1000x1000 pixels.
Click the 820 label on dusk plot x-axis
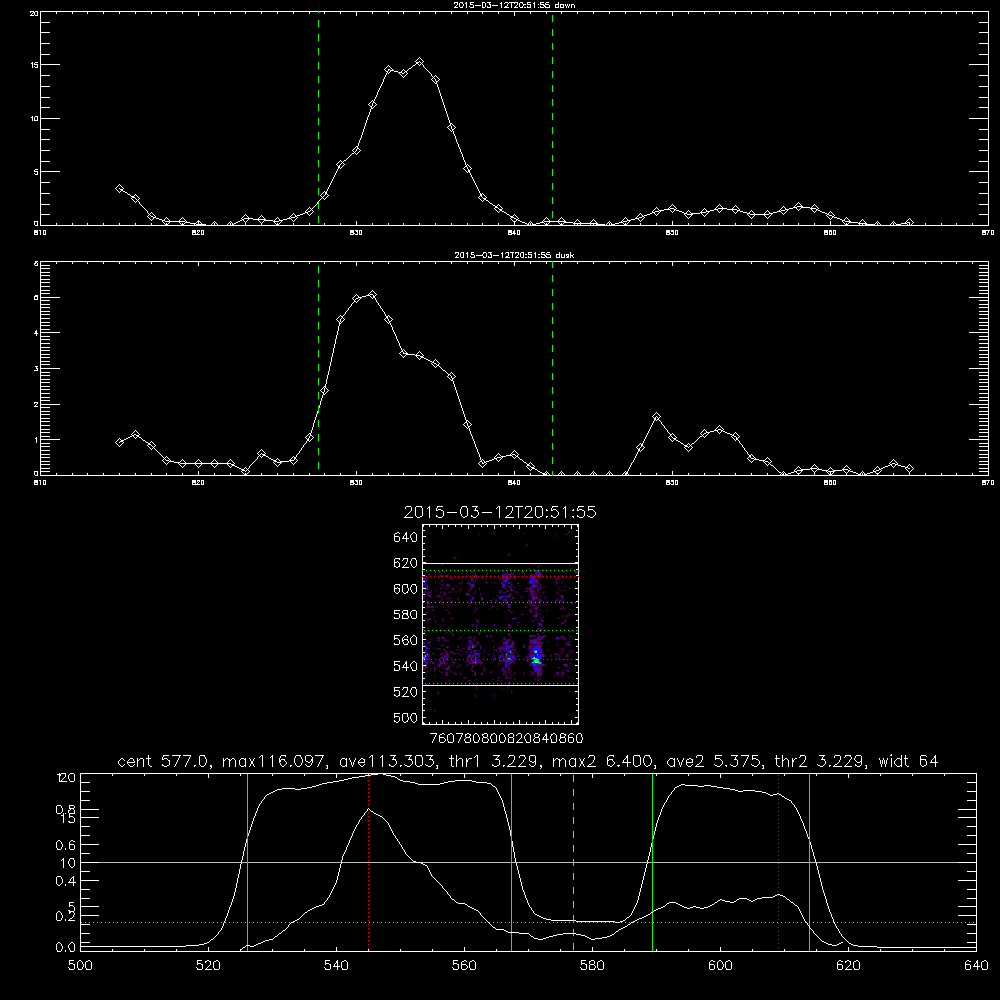(x=198, y=483)
